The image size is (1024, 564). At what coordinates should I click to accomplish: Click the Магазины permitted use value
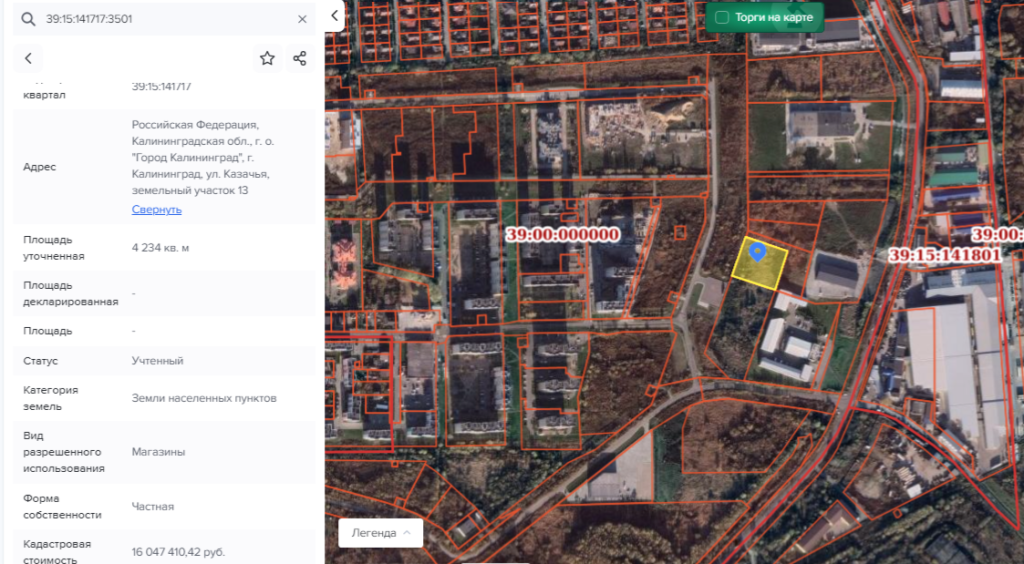158,452
